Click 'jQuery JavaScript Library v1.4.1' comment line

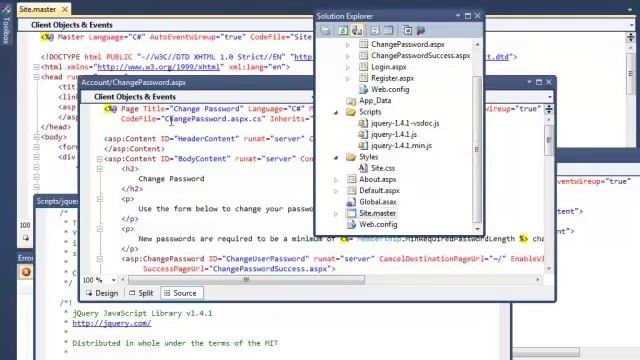(x=142, y=313)
